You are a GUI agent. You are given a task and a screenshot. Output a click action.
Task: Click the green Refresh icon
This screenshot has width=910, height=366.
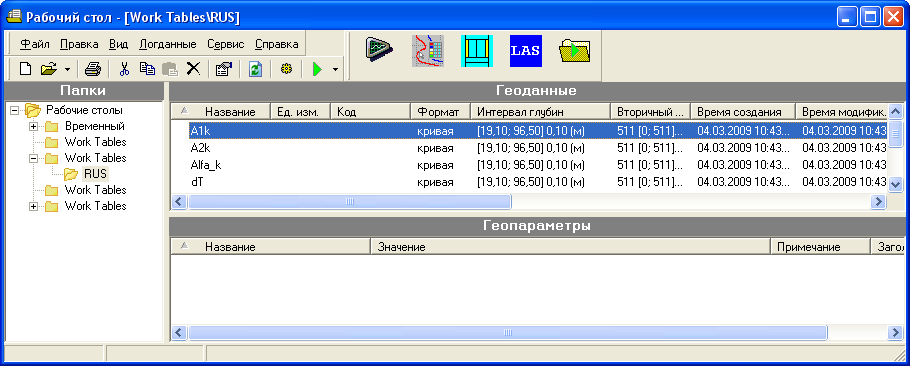point(256,69)
